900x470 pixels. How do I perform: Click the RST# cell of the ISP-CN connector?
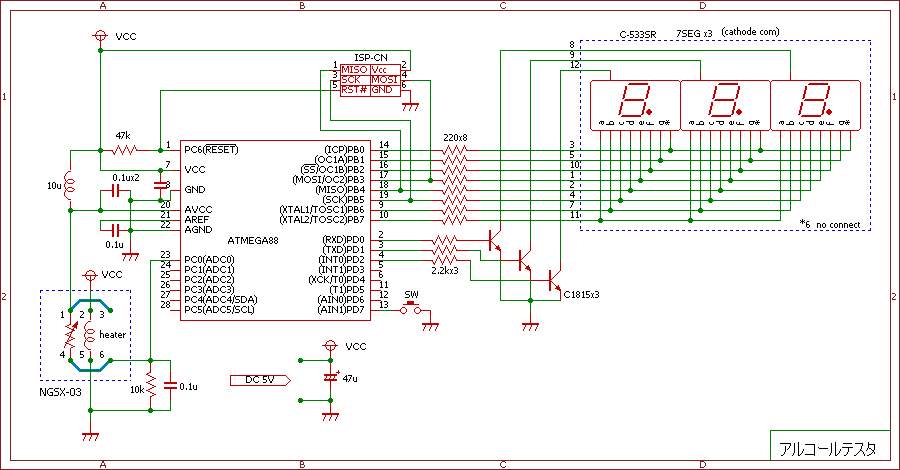[x=354, y=90]
